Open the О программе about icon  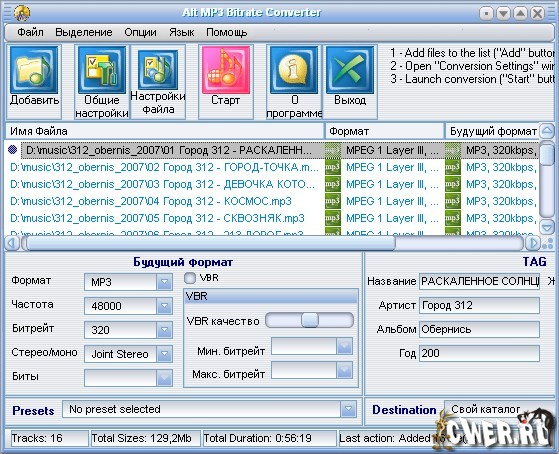pos(294,70)
